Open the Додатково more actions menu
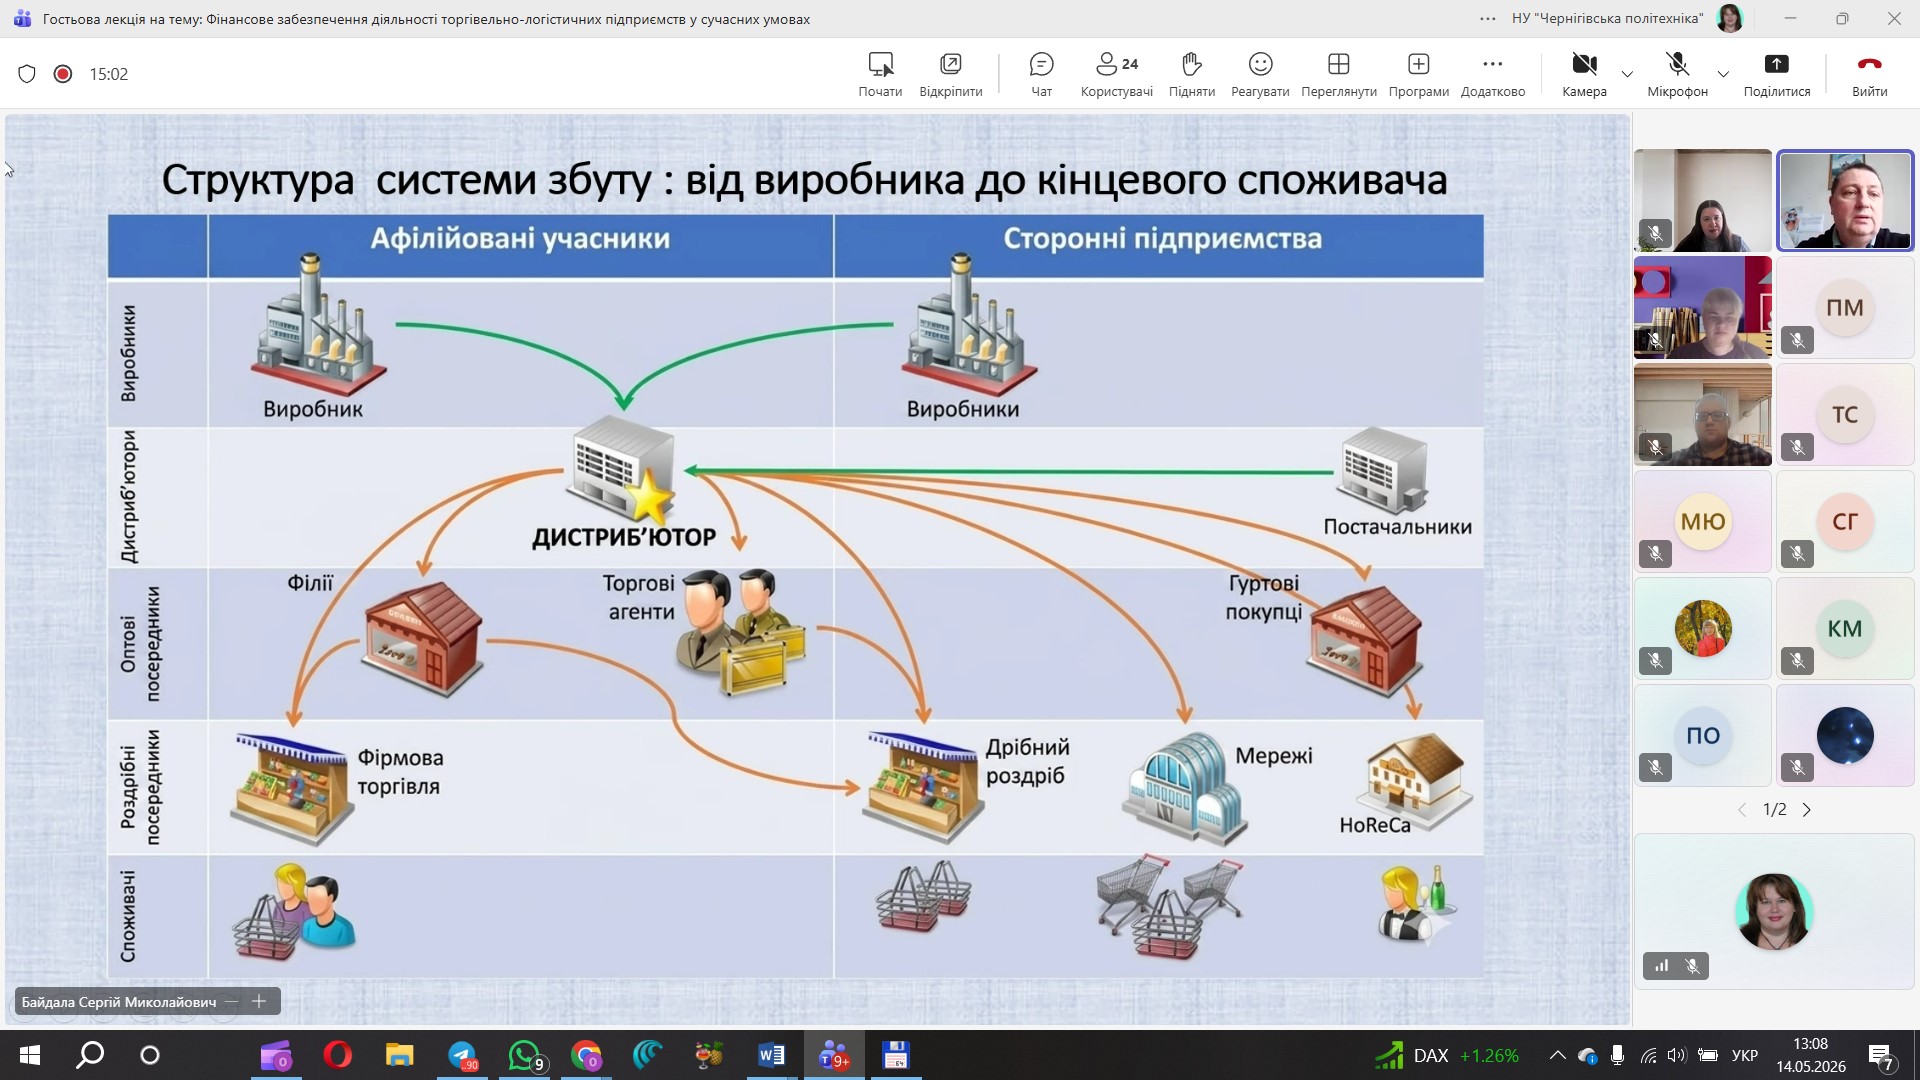Screen dimensions: 1920x1080 coord(1492,75)
